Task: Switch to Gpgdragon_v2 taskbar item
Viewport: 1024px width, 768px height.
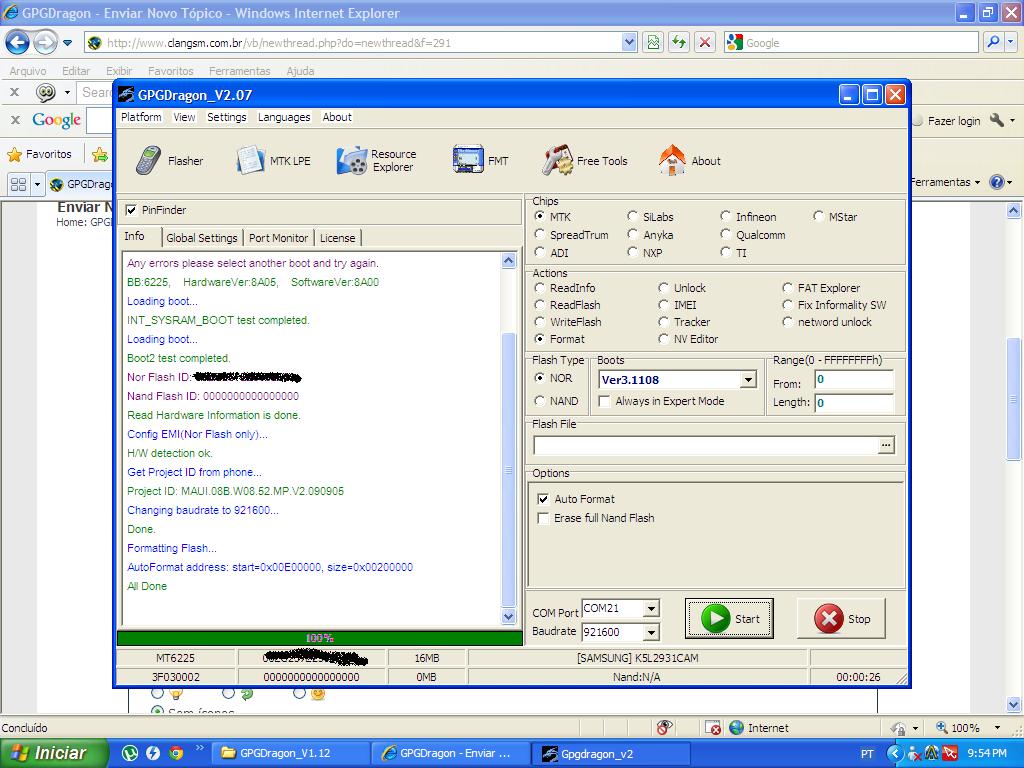Action: [x=610, y=753]
